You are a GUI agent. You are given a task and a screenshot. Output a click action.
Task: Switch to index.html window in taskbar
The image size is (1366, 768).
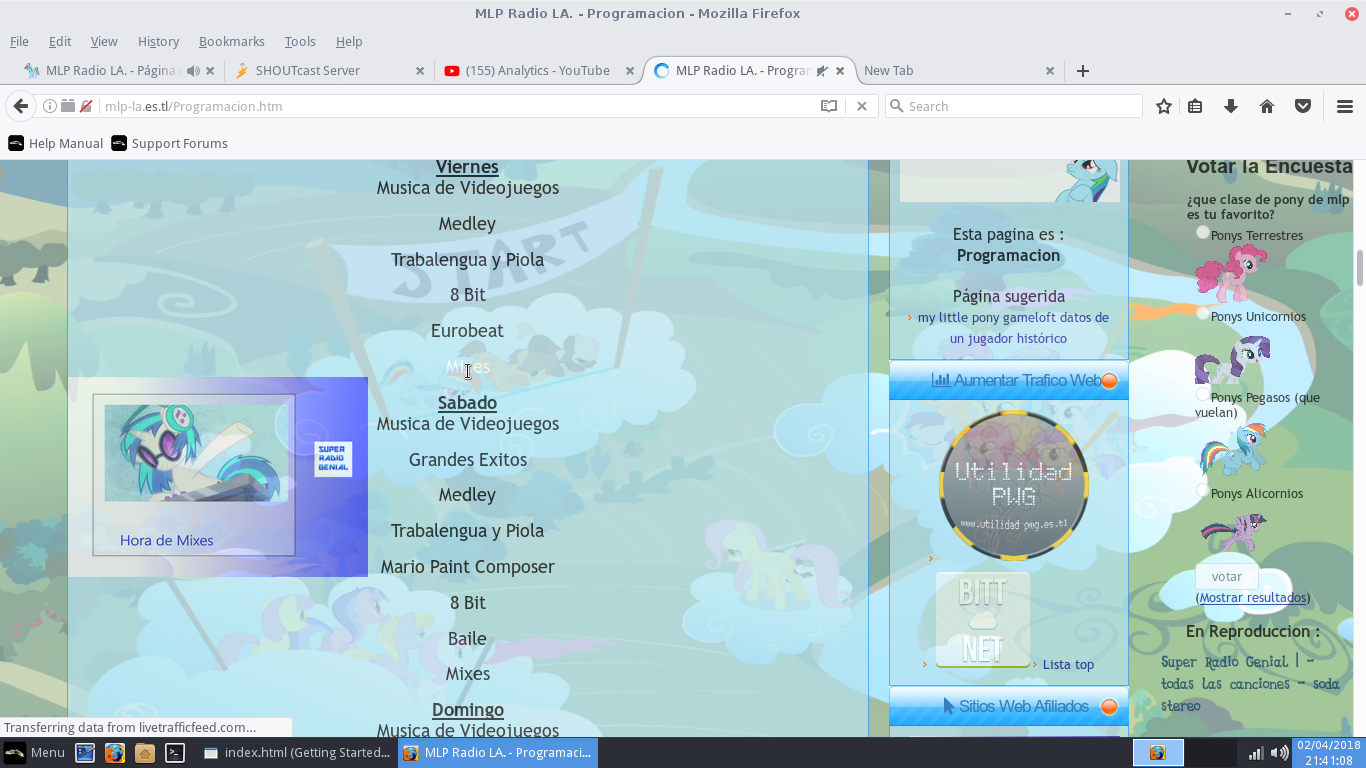click(x=297, y=753)
